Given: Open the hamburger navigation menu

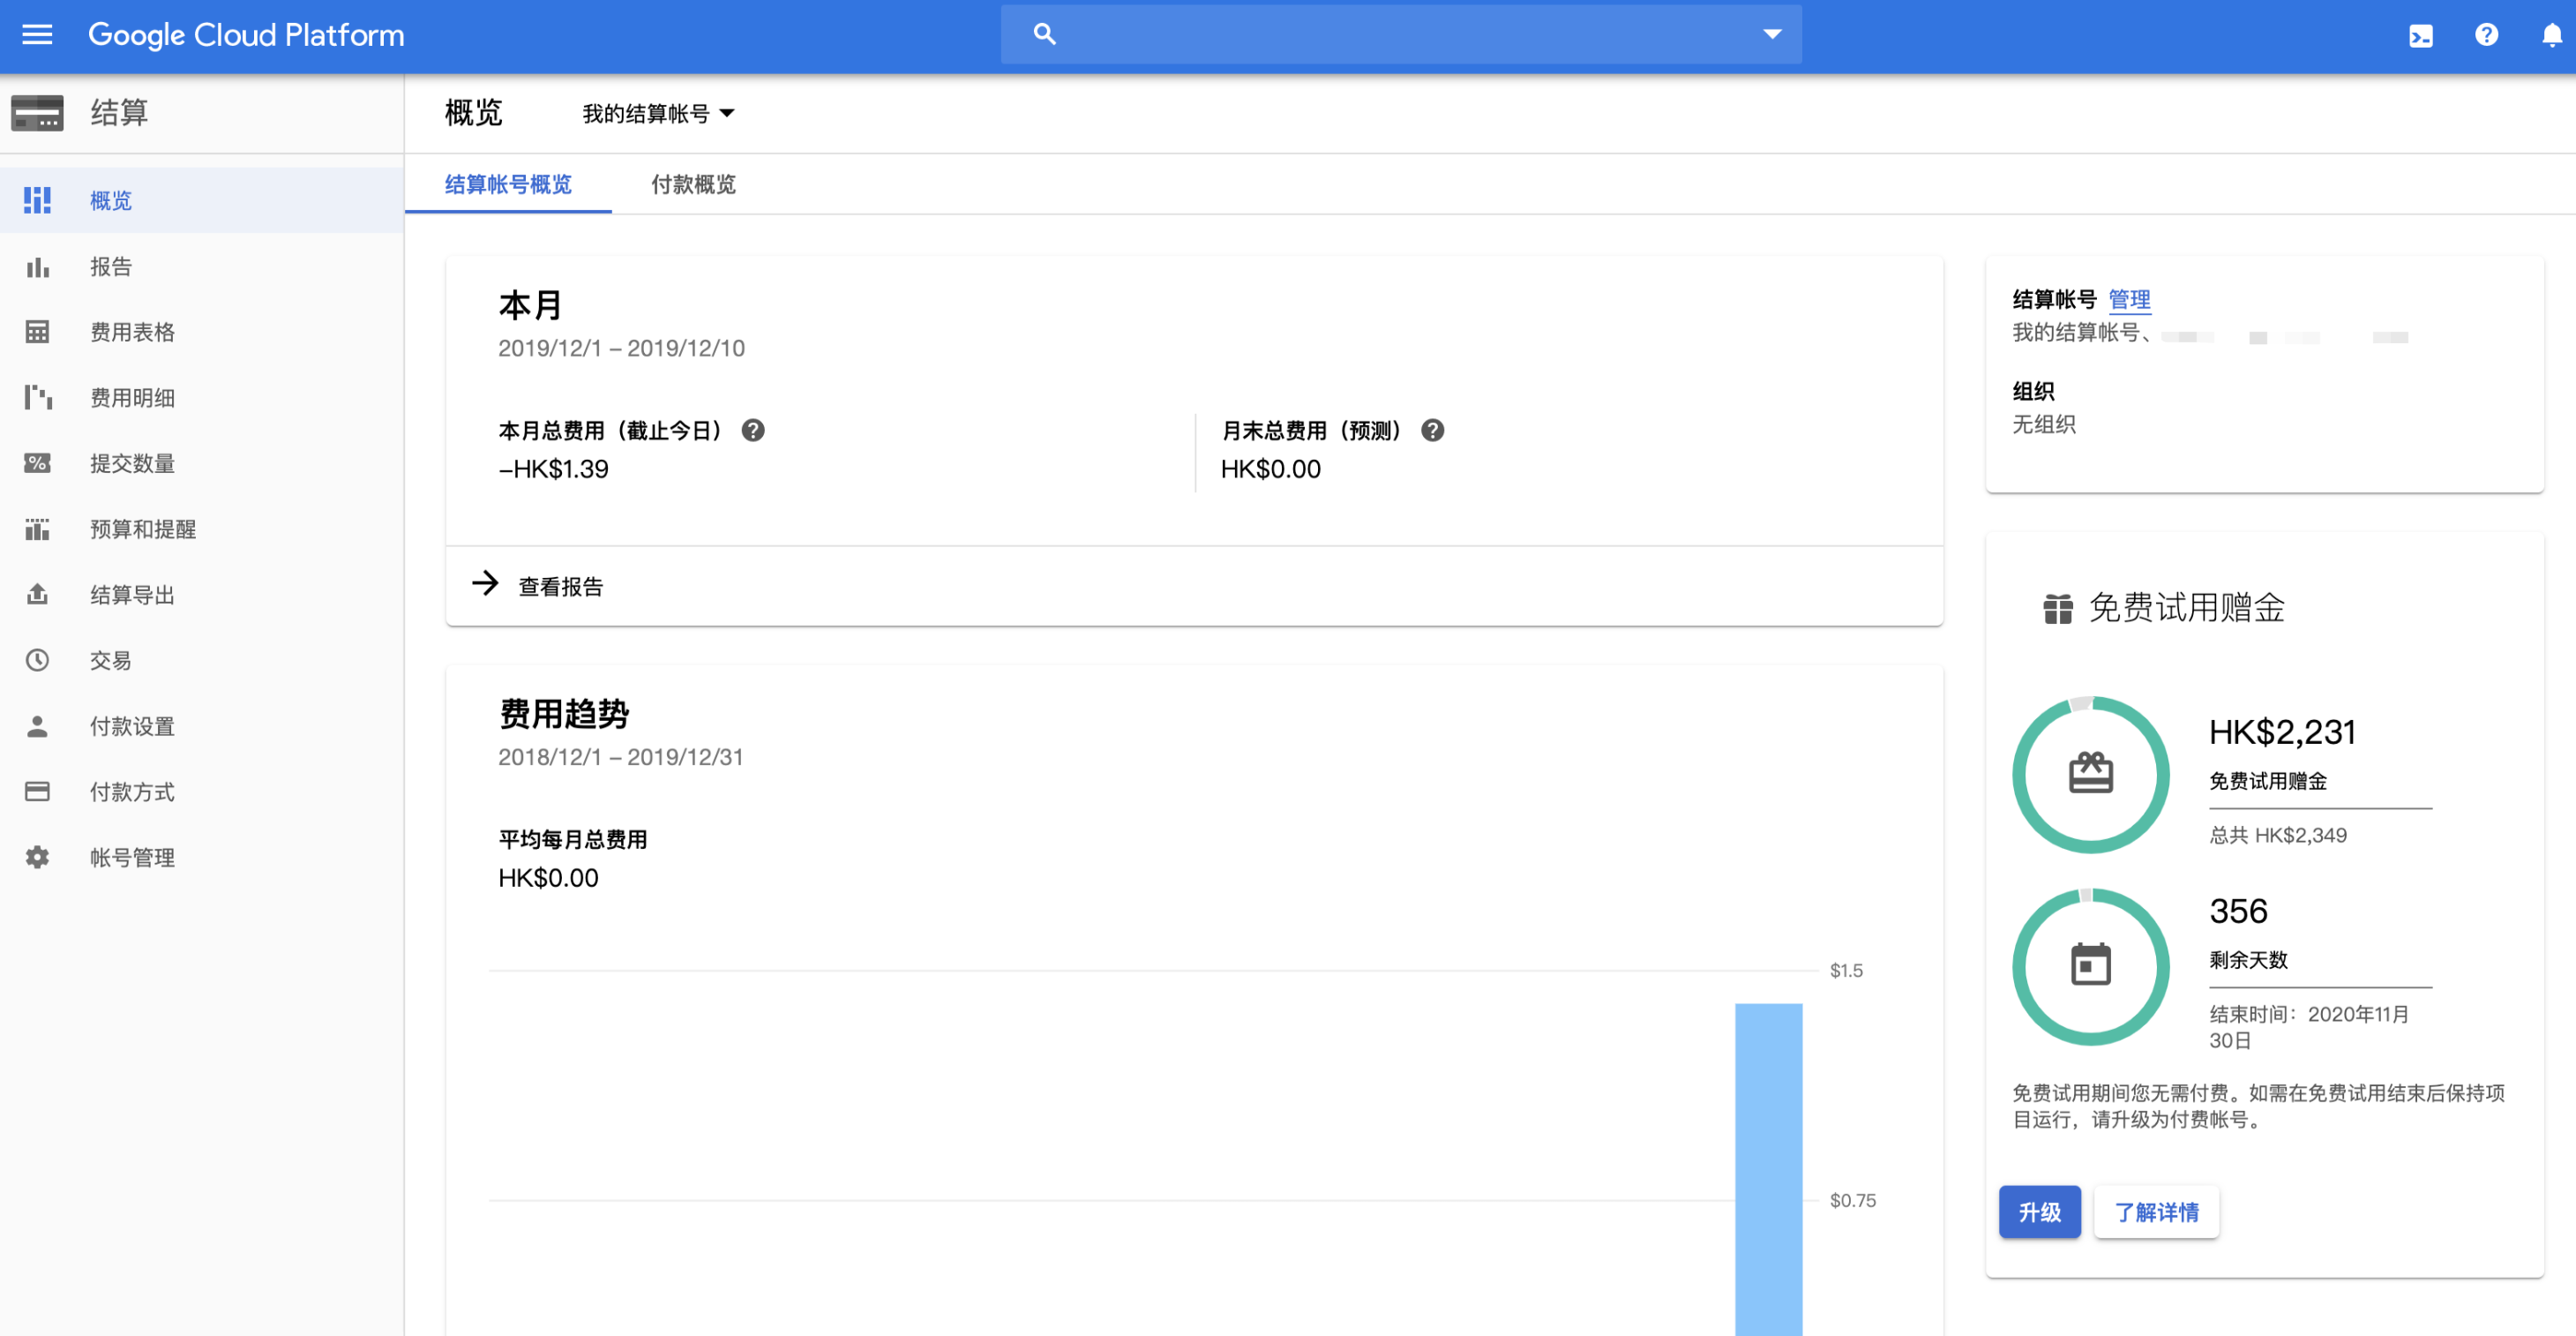Looking at the screenshot, I should click(37, 35).
